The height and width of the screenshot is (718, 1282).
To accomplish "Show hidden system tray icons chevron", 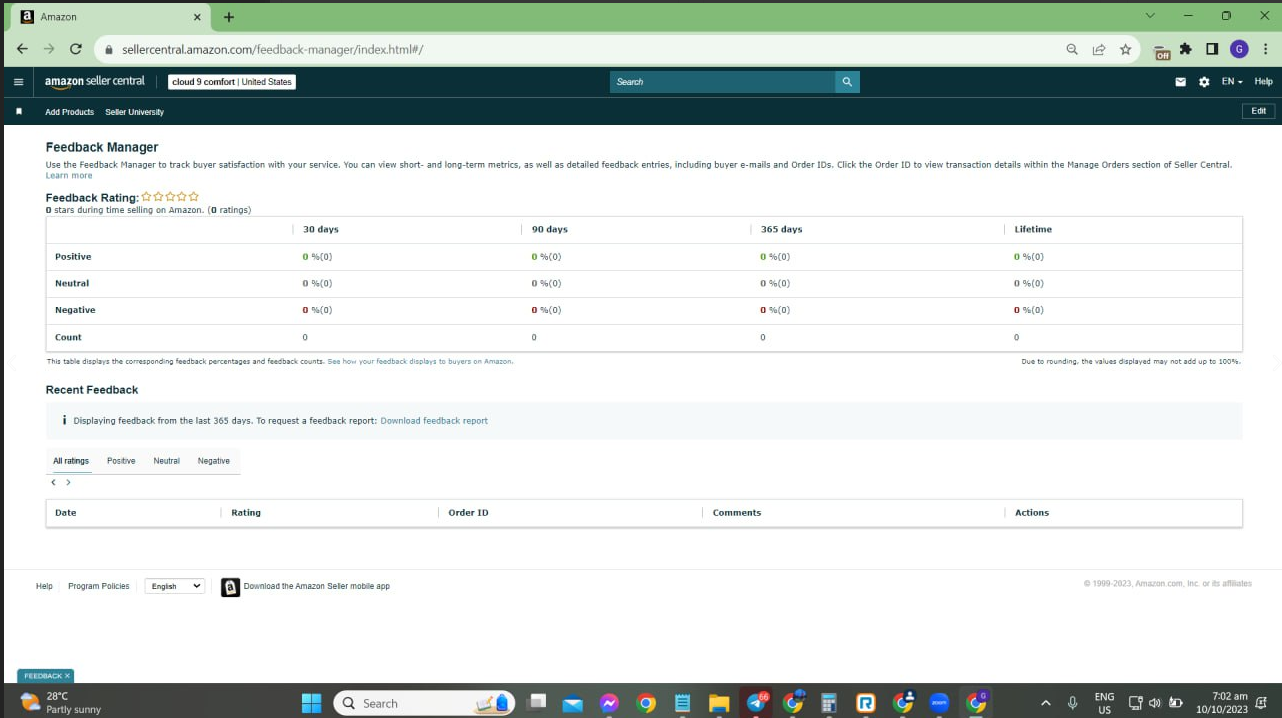I will (1046, 703).
